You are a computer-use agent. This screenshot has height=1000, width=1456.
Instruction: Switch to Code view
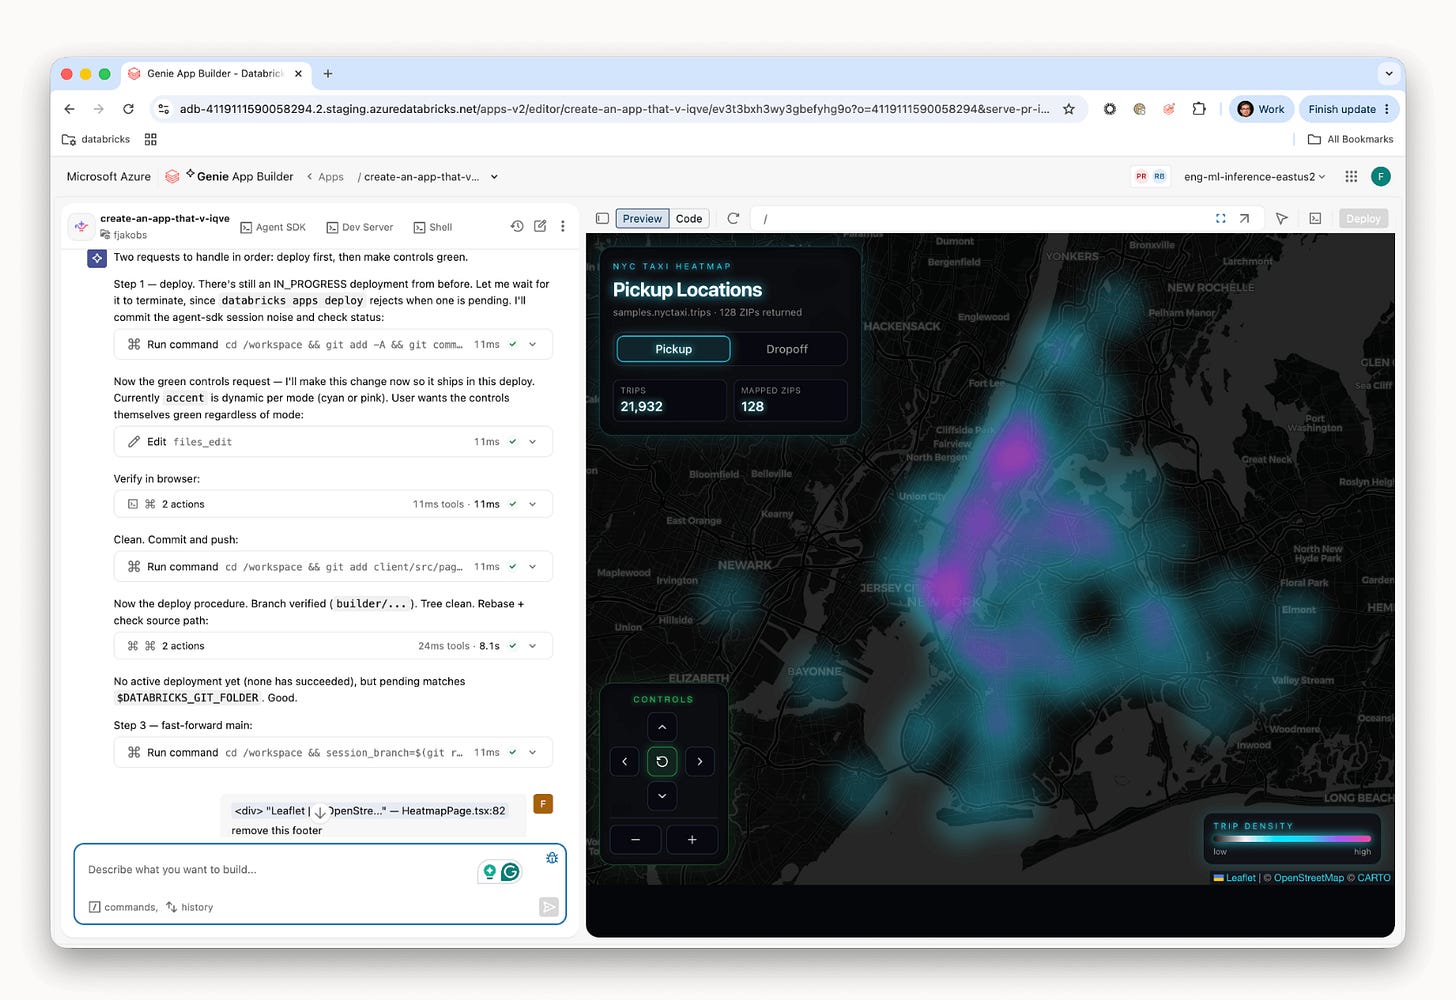click(x=689, y=218)
